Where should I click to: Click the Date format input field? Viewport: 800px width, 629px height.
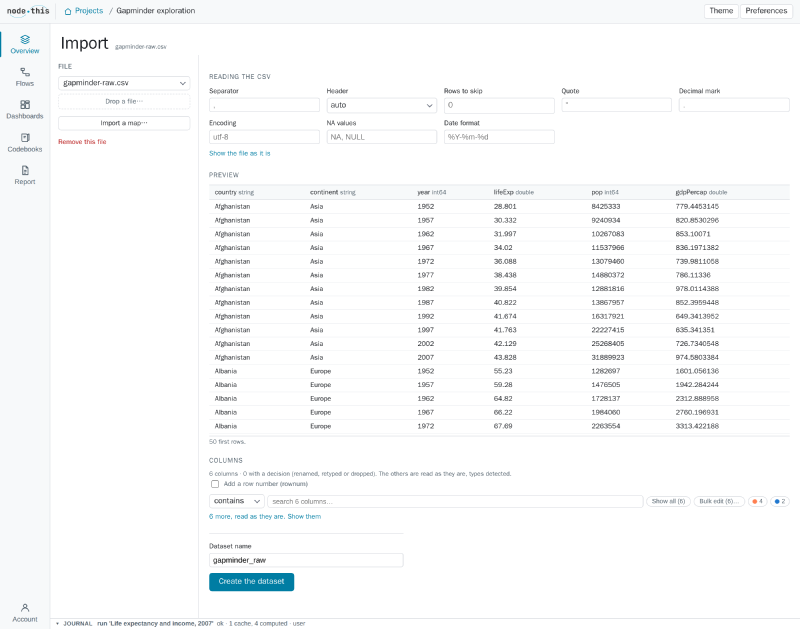coord(499,137)
